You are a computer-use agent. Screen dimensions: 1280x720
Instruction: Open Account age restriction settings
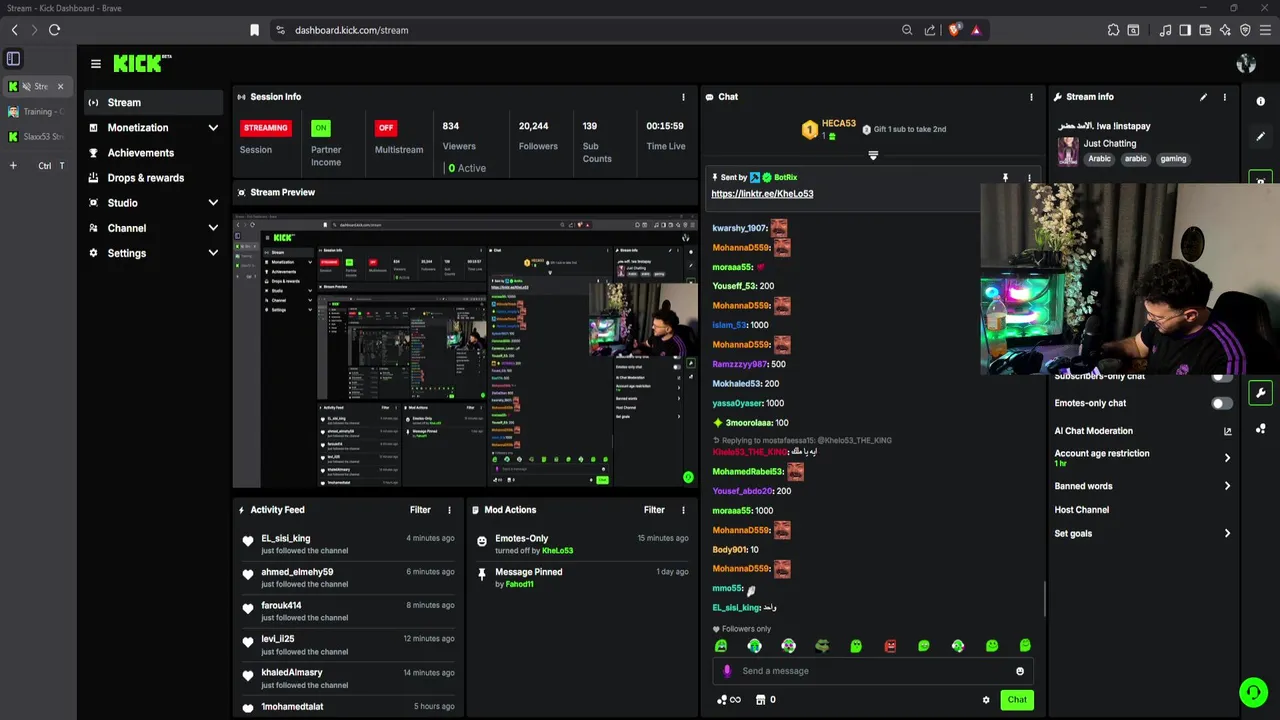tap(1143, 457)
